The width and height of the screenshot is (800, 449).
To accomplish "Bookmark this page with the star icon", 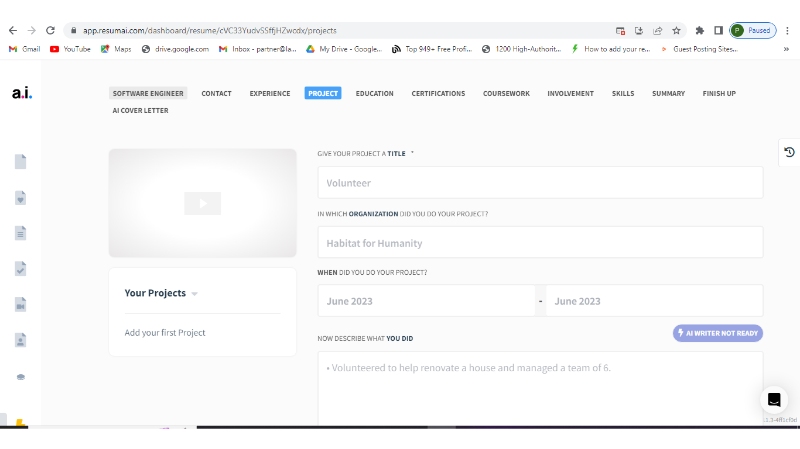I will (x=676, y=31).
